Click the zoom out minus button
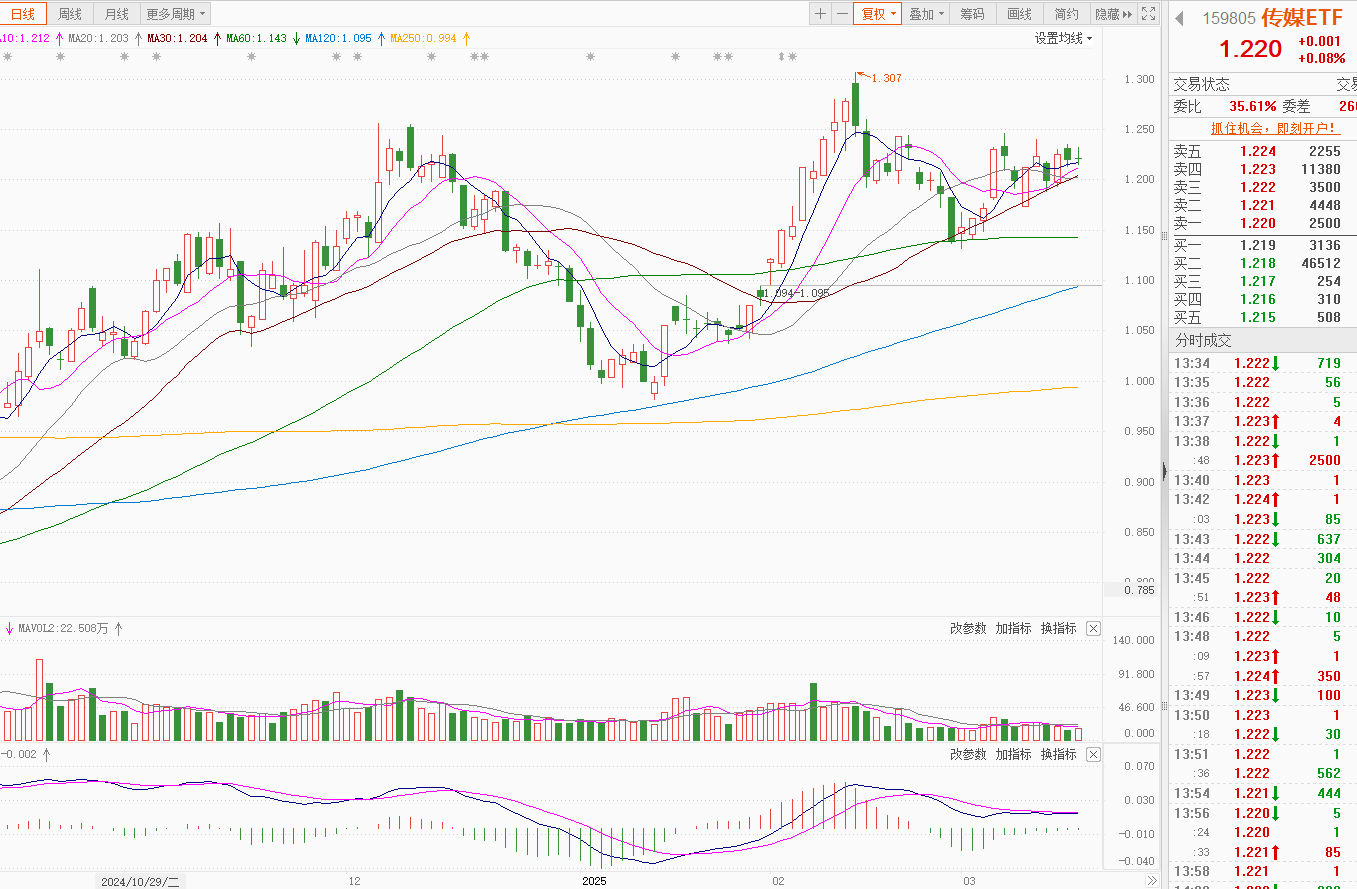This screenshot has height=889, width=1357. point(842,14)
